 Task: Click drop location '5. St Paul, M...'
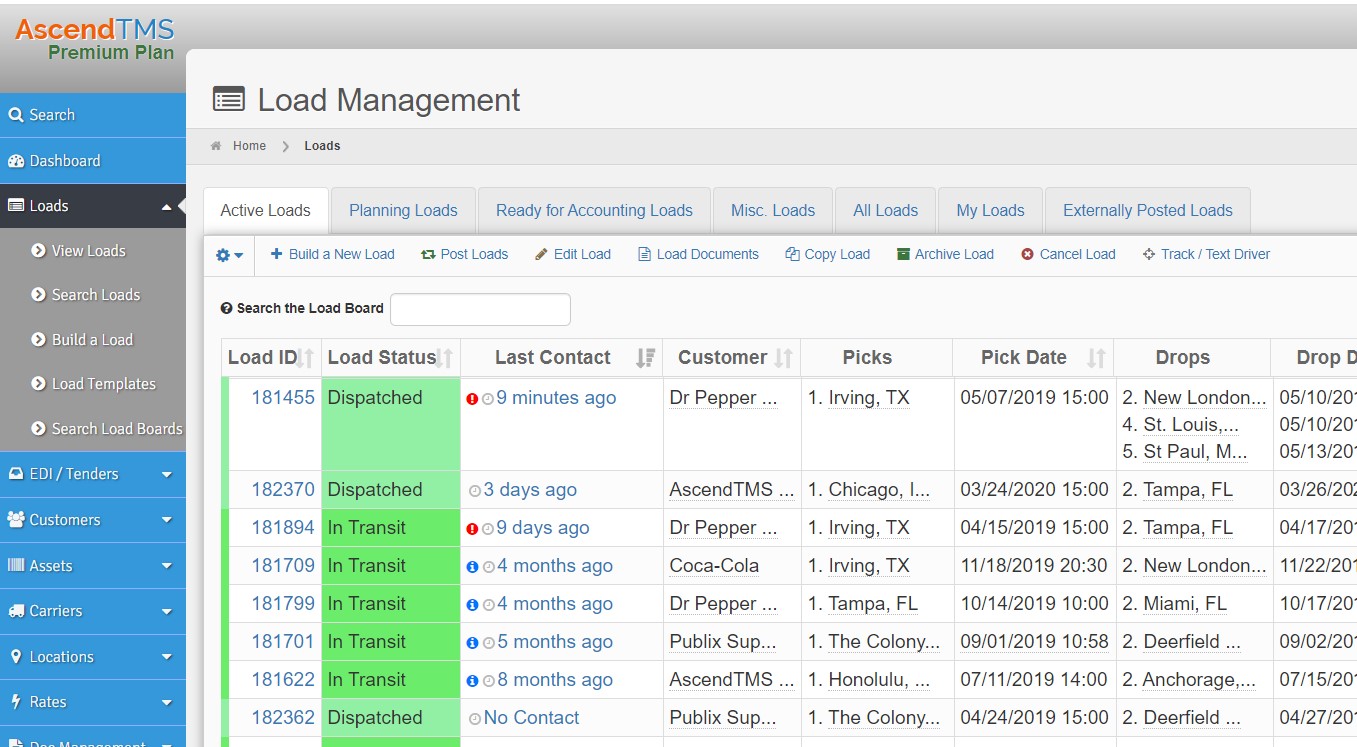click(1185, 452)
